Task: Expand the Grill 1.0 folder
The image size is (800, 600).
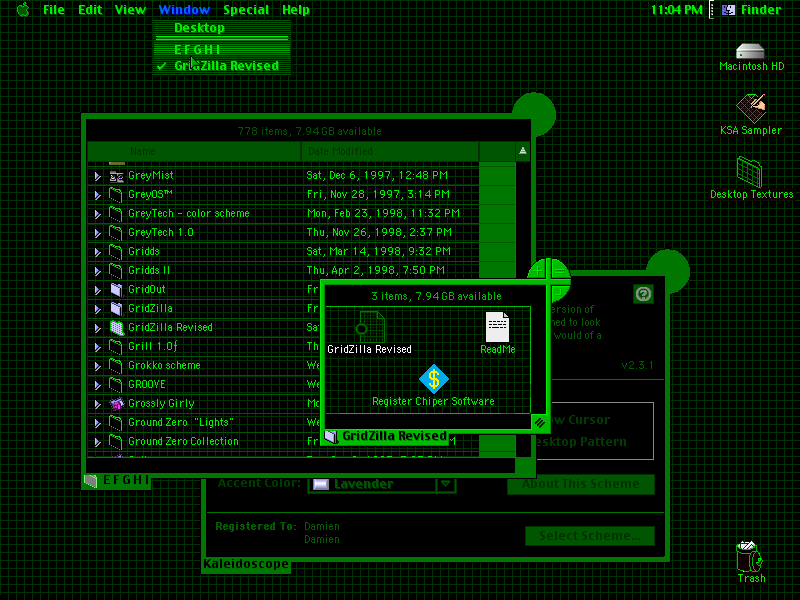Action: tap(97, 347)
